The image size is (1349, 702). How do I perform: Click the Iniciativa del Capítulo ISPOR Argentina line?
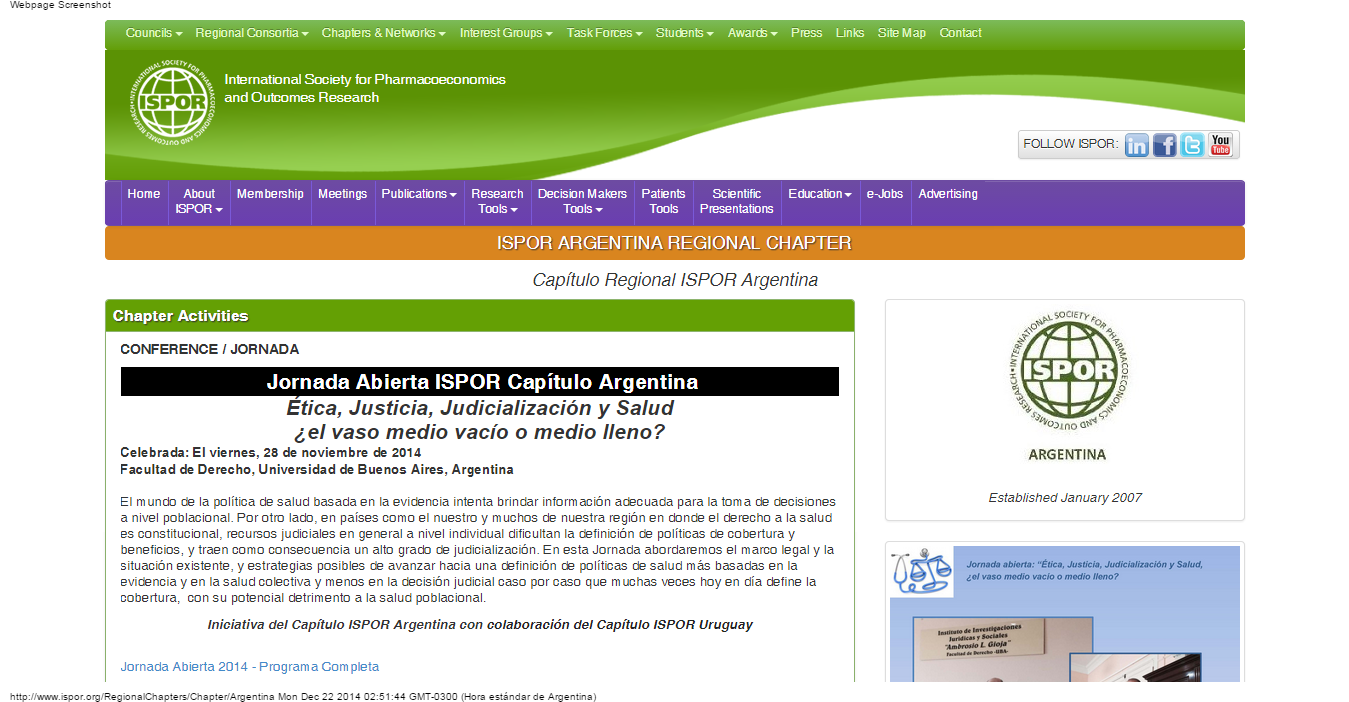pyautogui.click(x=480, y=625)
